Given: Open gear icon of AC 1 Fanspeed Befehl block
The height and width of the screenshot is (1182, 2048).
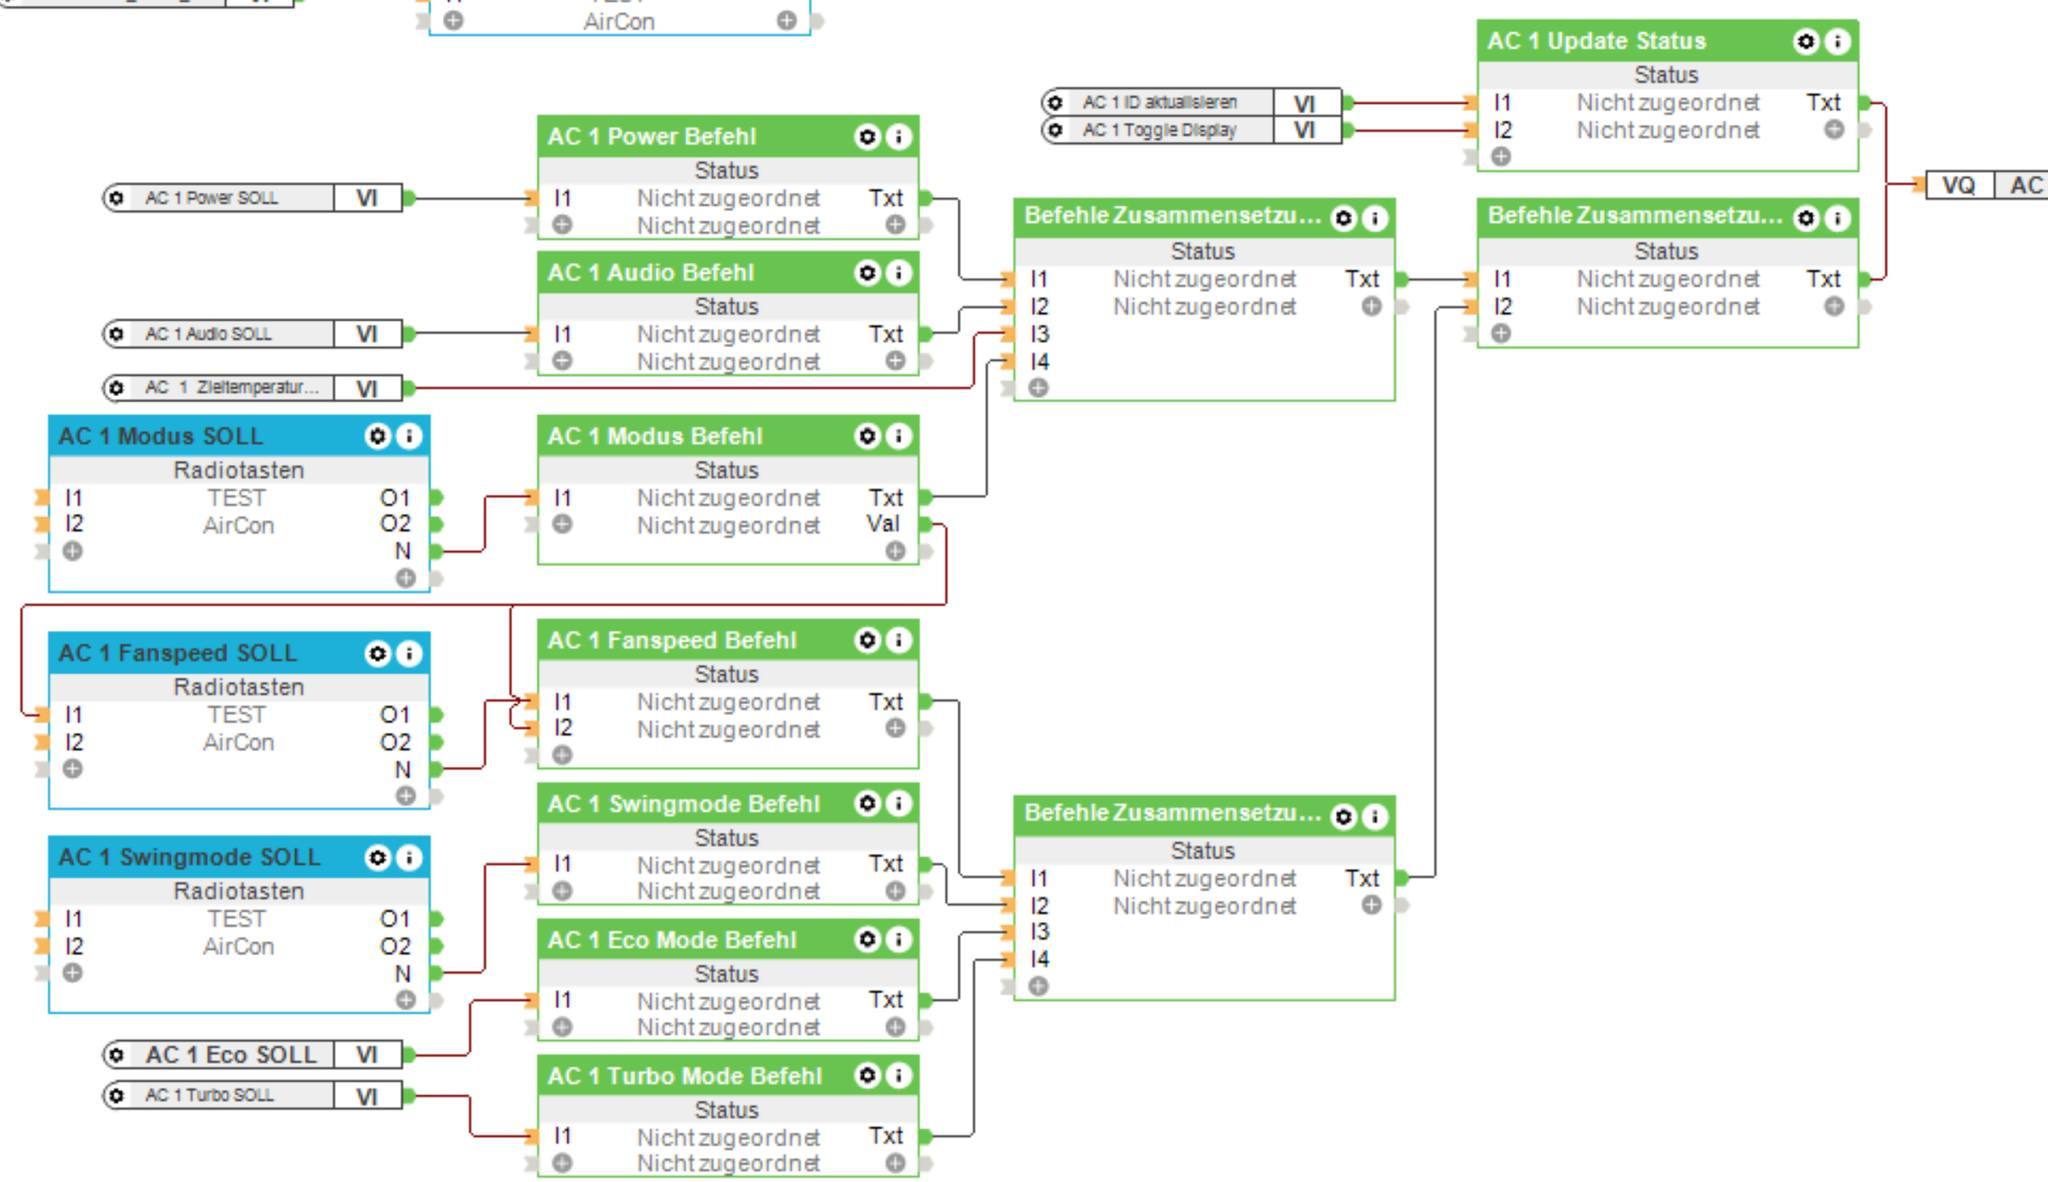Looking at the screenshot, I should pyautogui.click(x=867, y=640).
